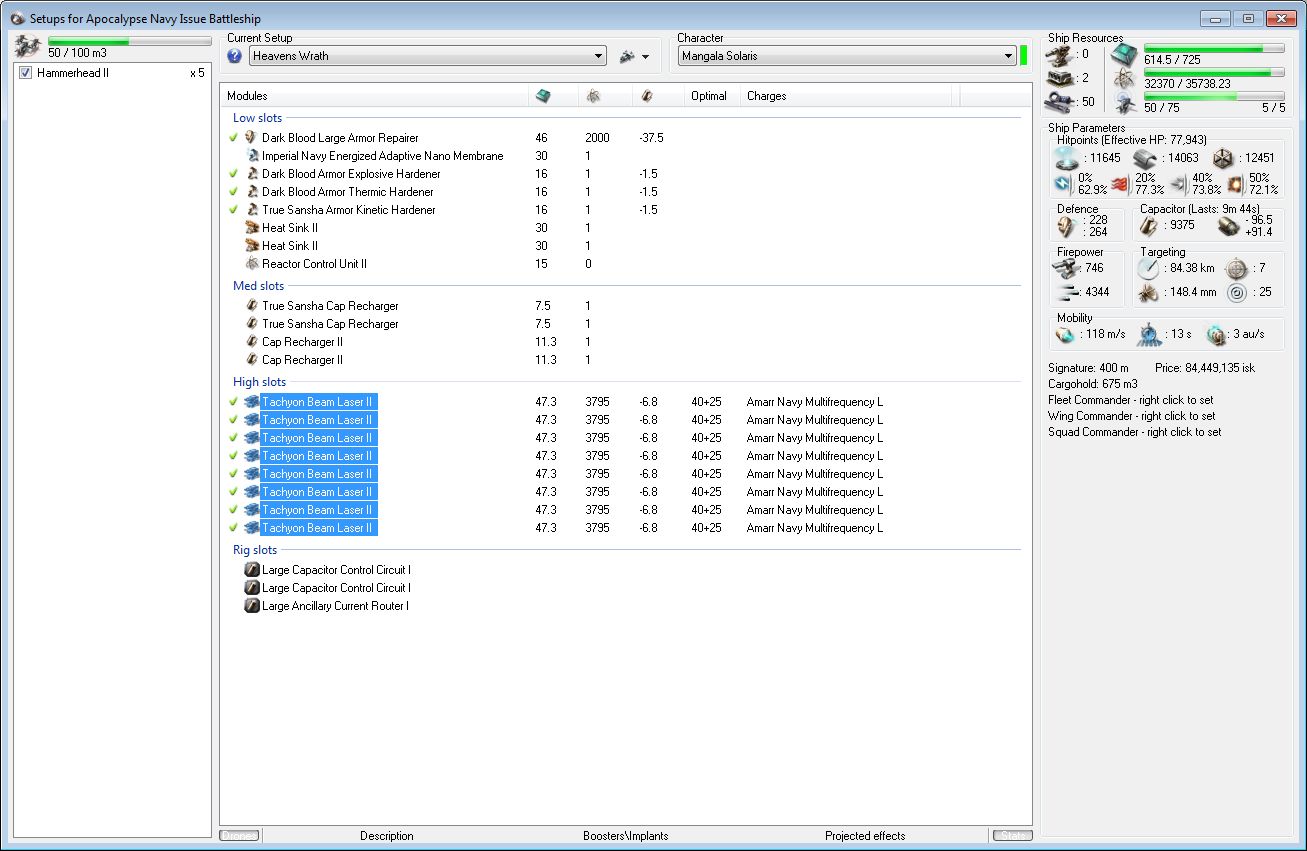Click the drone bay icon above Hammerhead II
This screenshot has height=851, width=1307.
pos(29,46)
